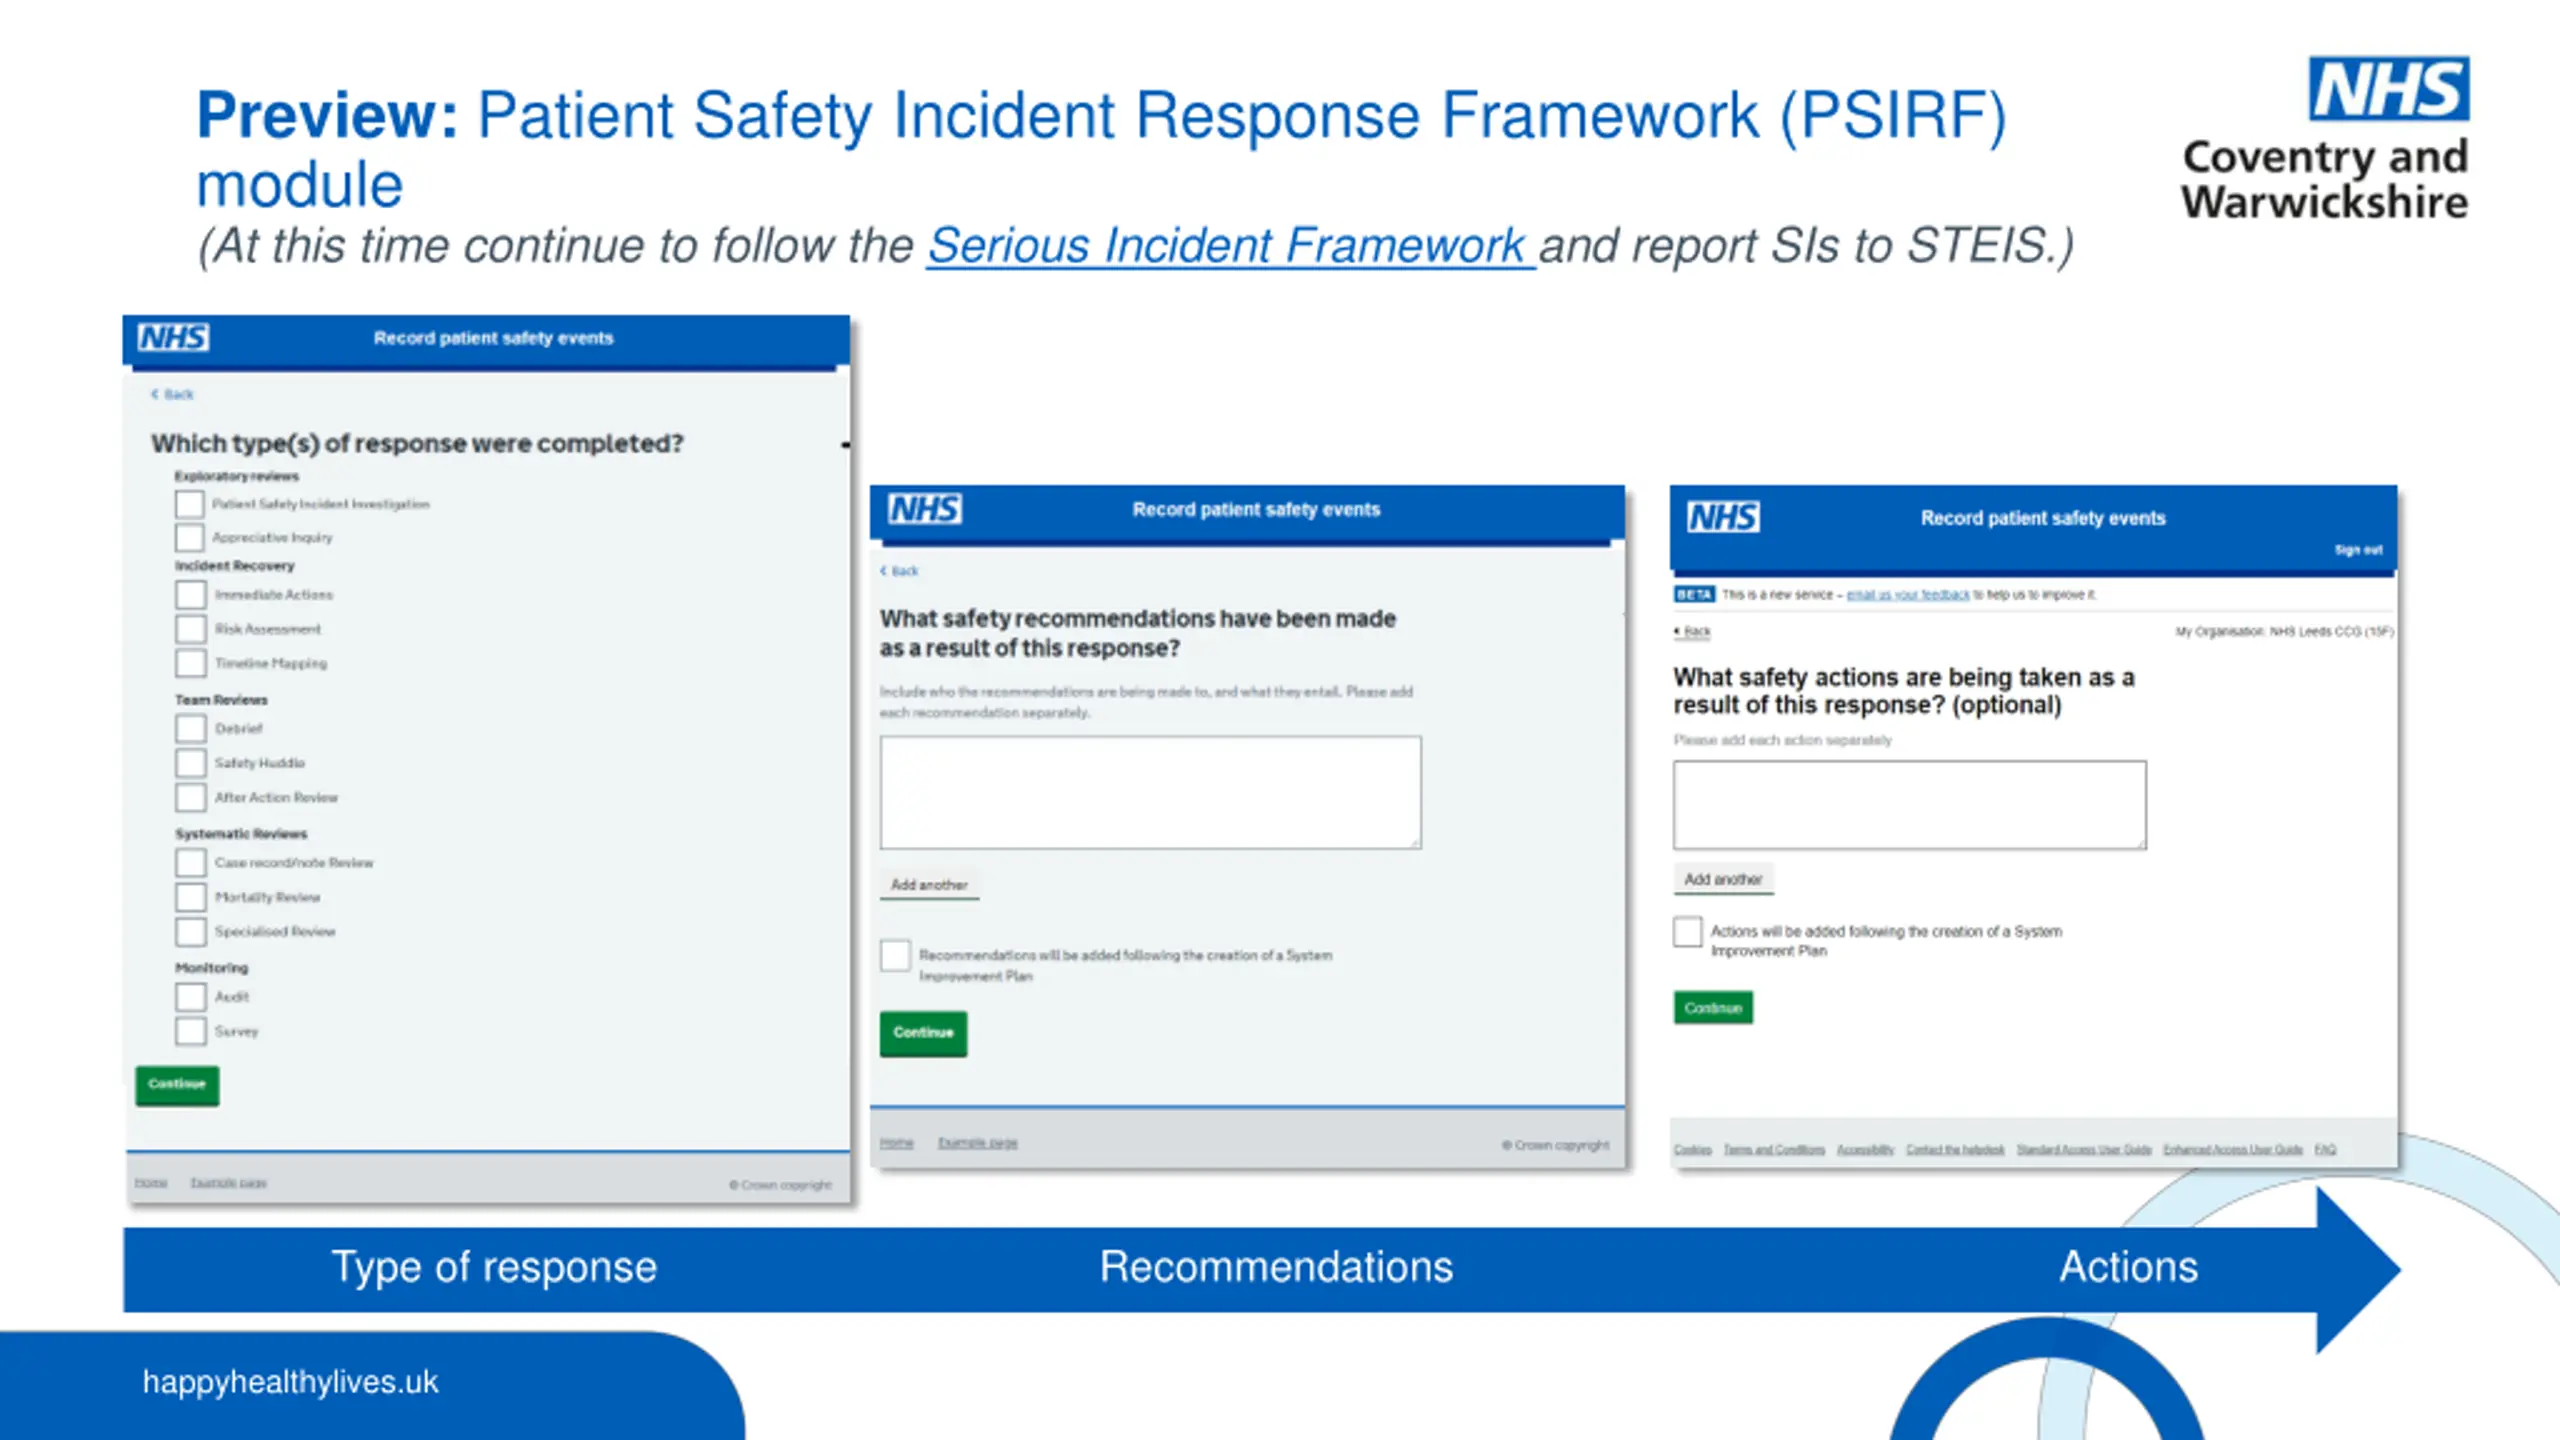The height and width of the screenshot is (1440, 2560).
Task: Go Back in the response type form
Action: tap(173, 394)
